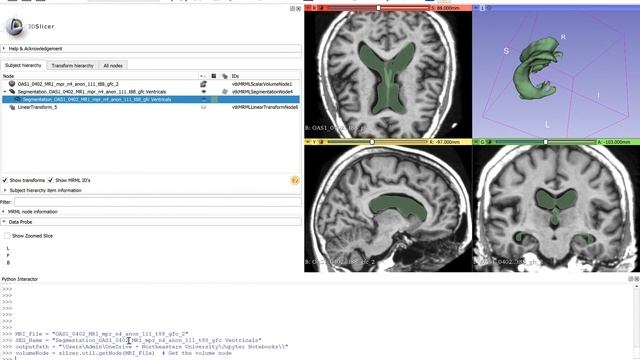Screen dimensions: 640x360
Task: Uncheck Show MRML ID's checkbox
Action: (50, 180)
